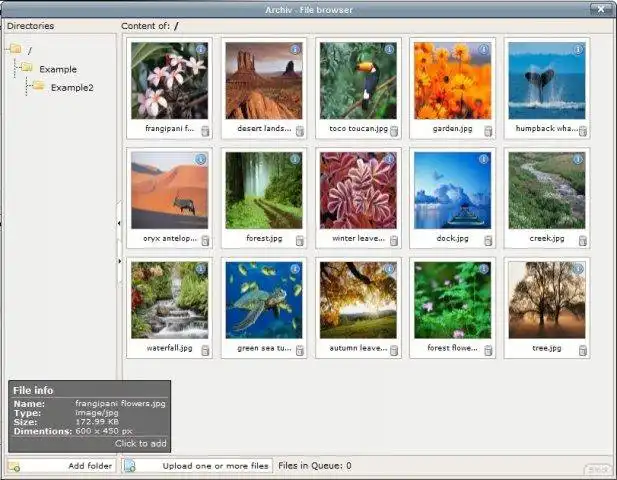Delete tree.jpg with its trash icon
This screenshot has height=480, width=617.
[x=583, y=350]
